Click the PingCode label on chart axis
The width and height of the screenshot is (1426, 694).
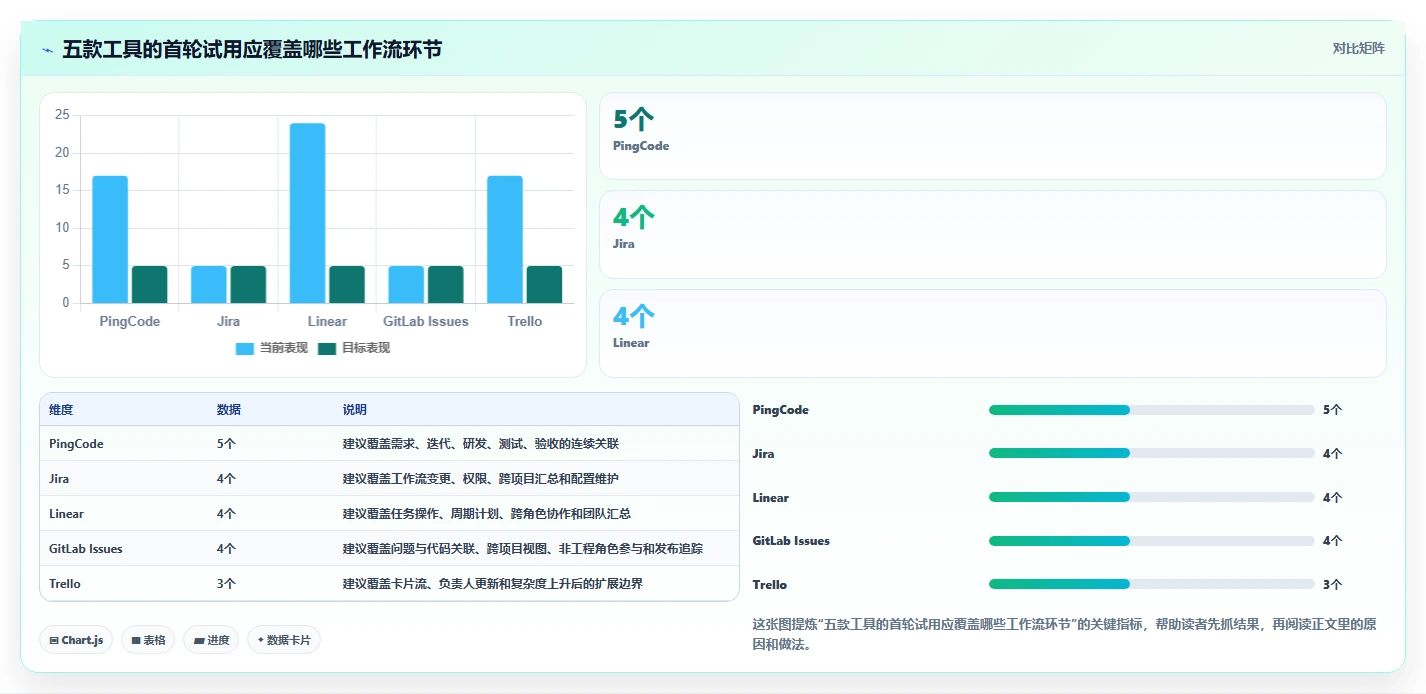click(x=130, y=322)
